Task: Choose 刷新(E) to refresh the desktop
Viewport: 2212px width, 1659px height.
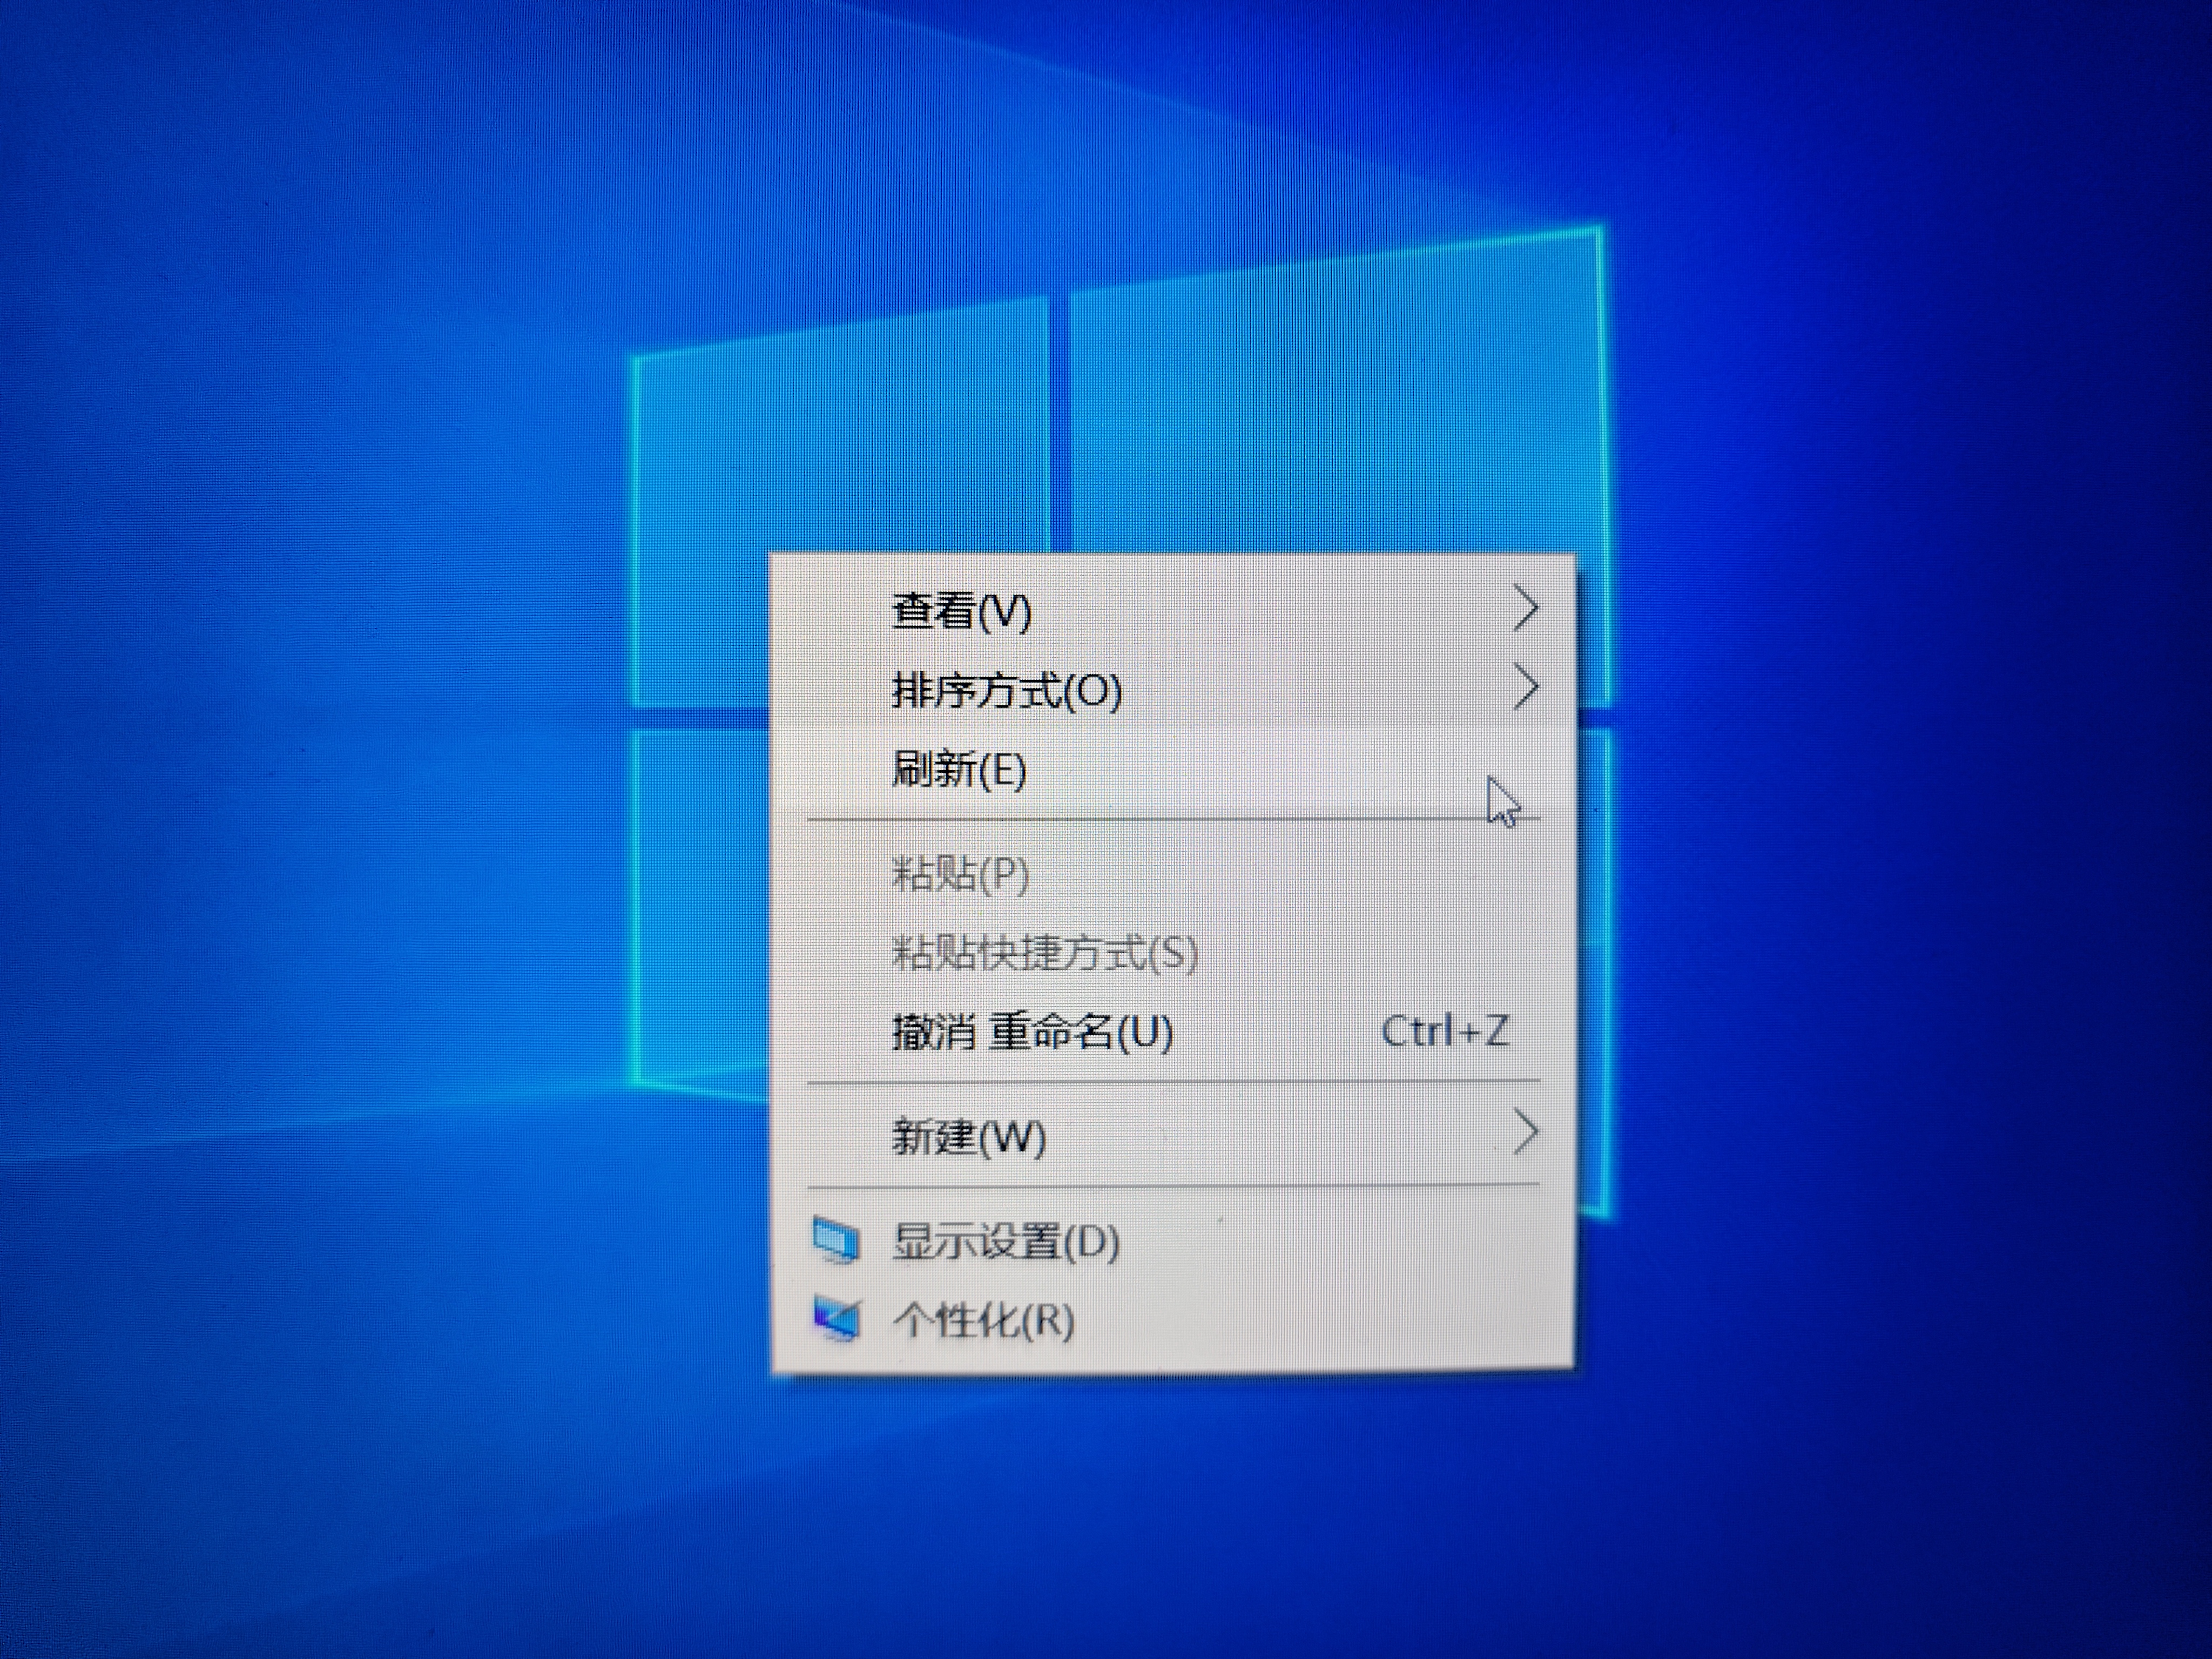Action: coord(1172,770)
